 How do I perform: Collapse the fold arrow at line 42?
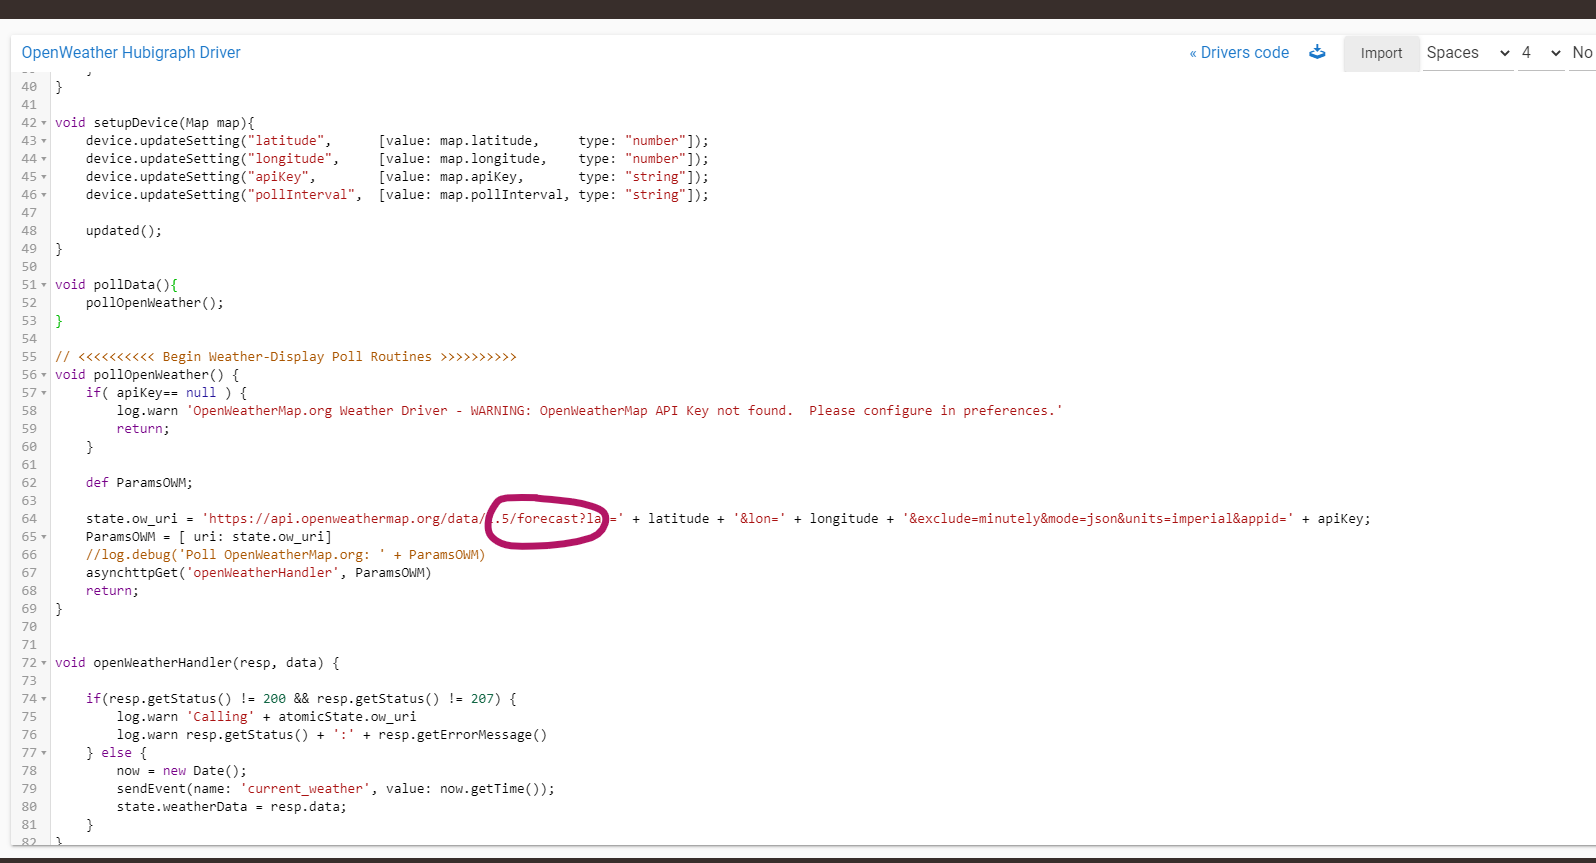point(44,123)
